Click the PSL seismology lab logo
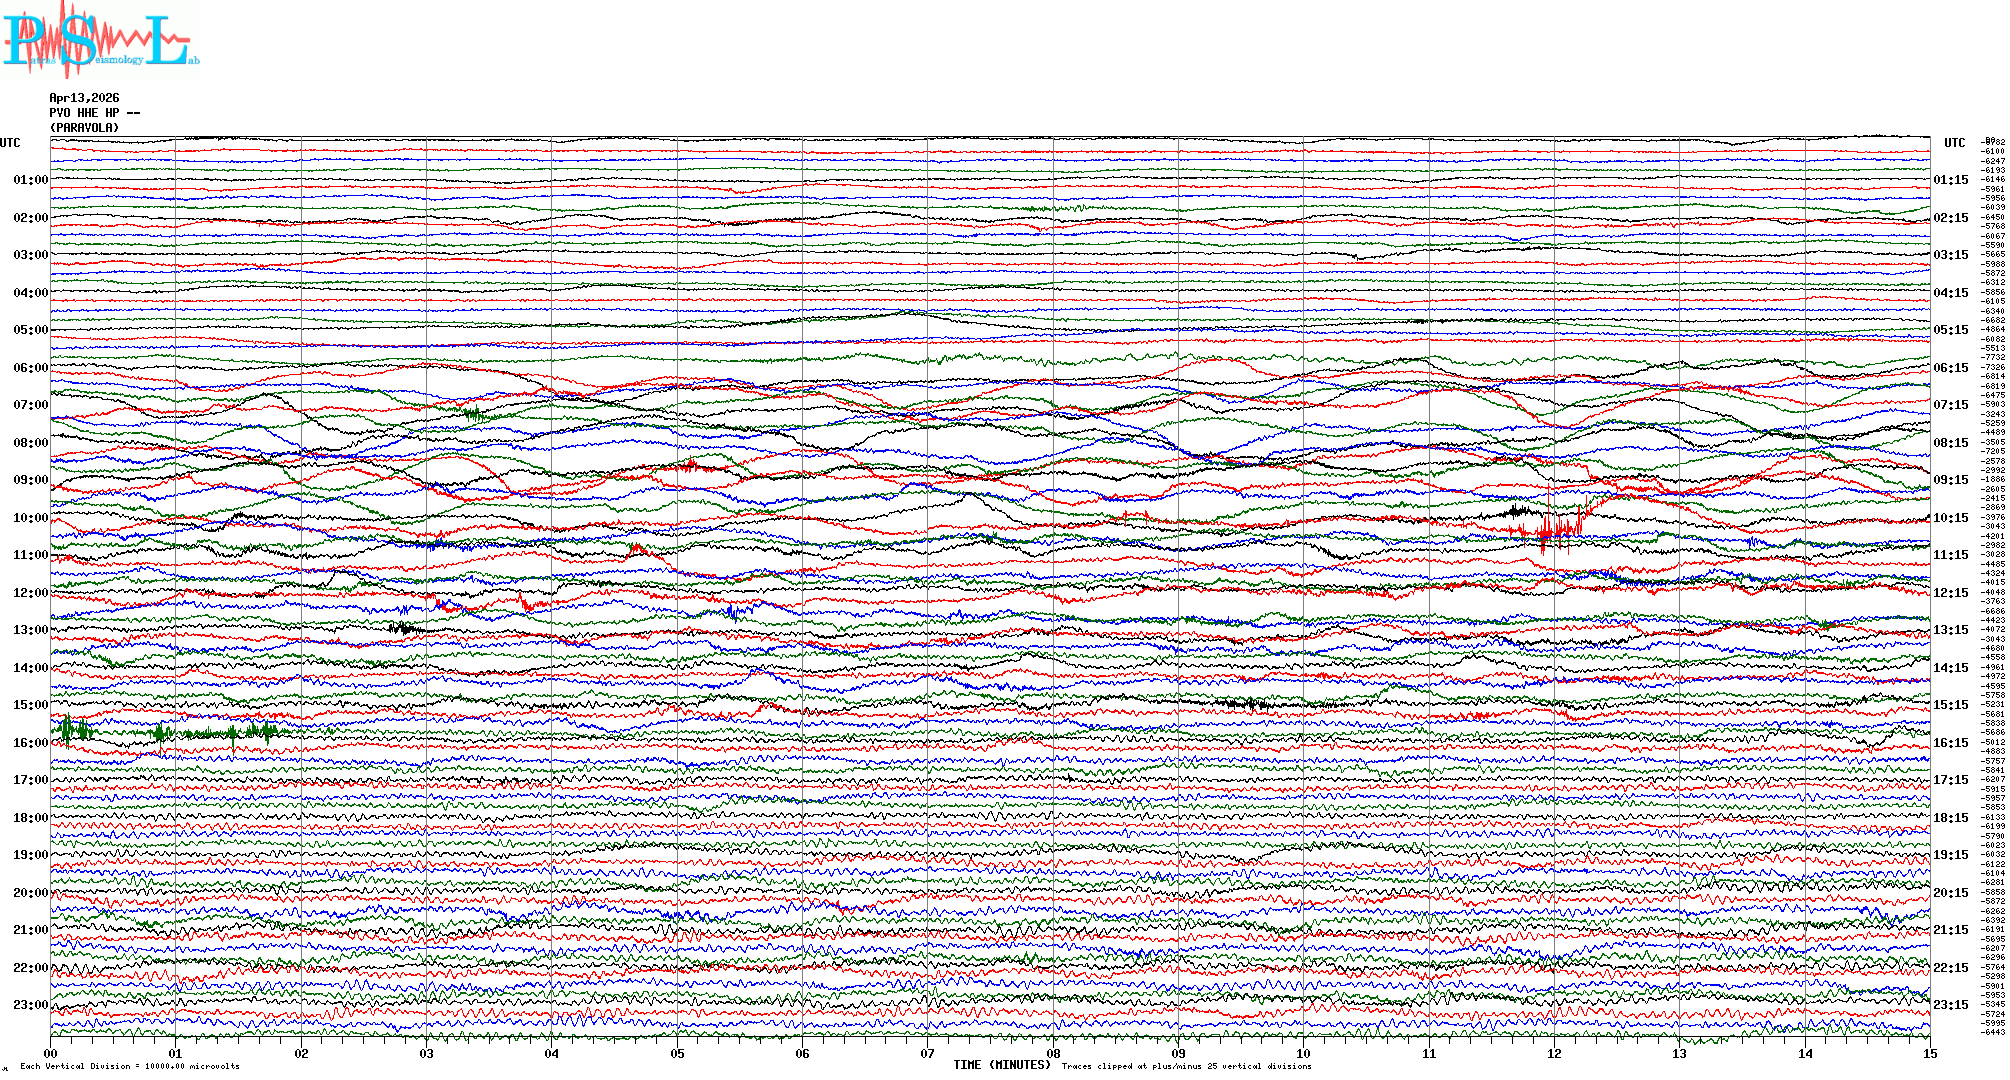Image resolution: width=2010 pixels, height=1080 pixels. [x=100, y=40]
